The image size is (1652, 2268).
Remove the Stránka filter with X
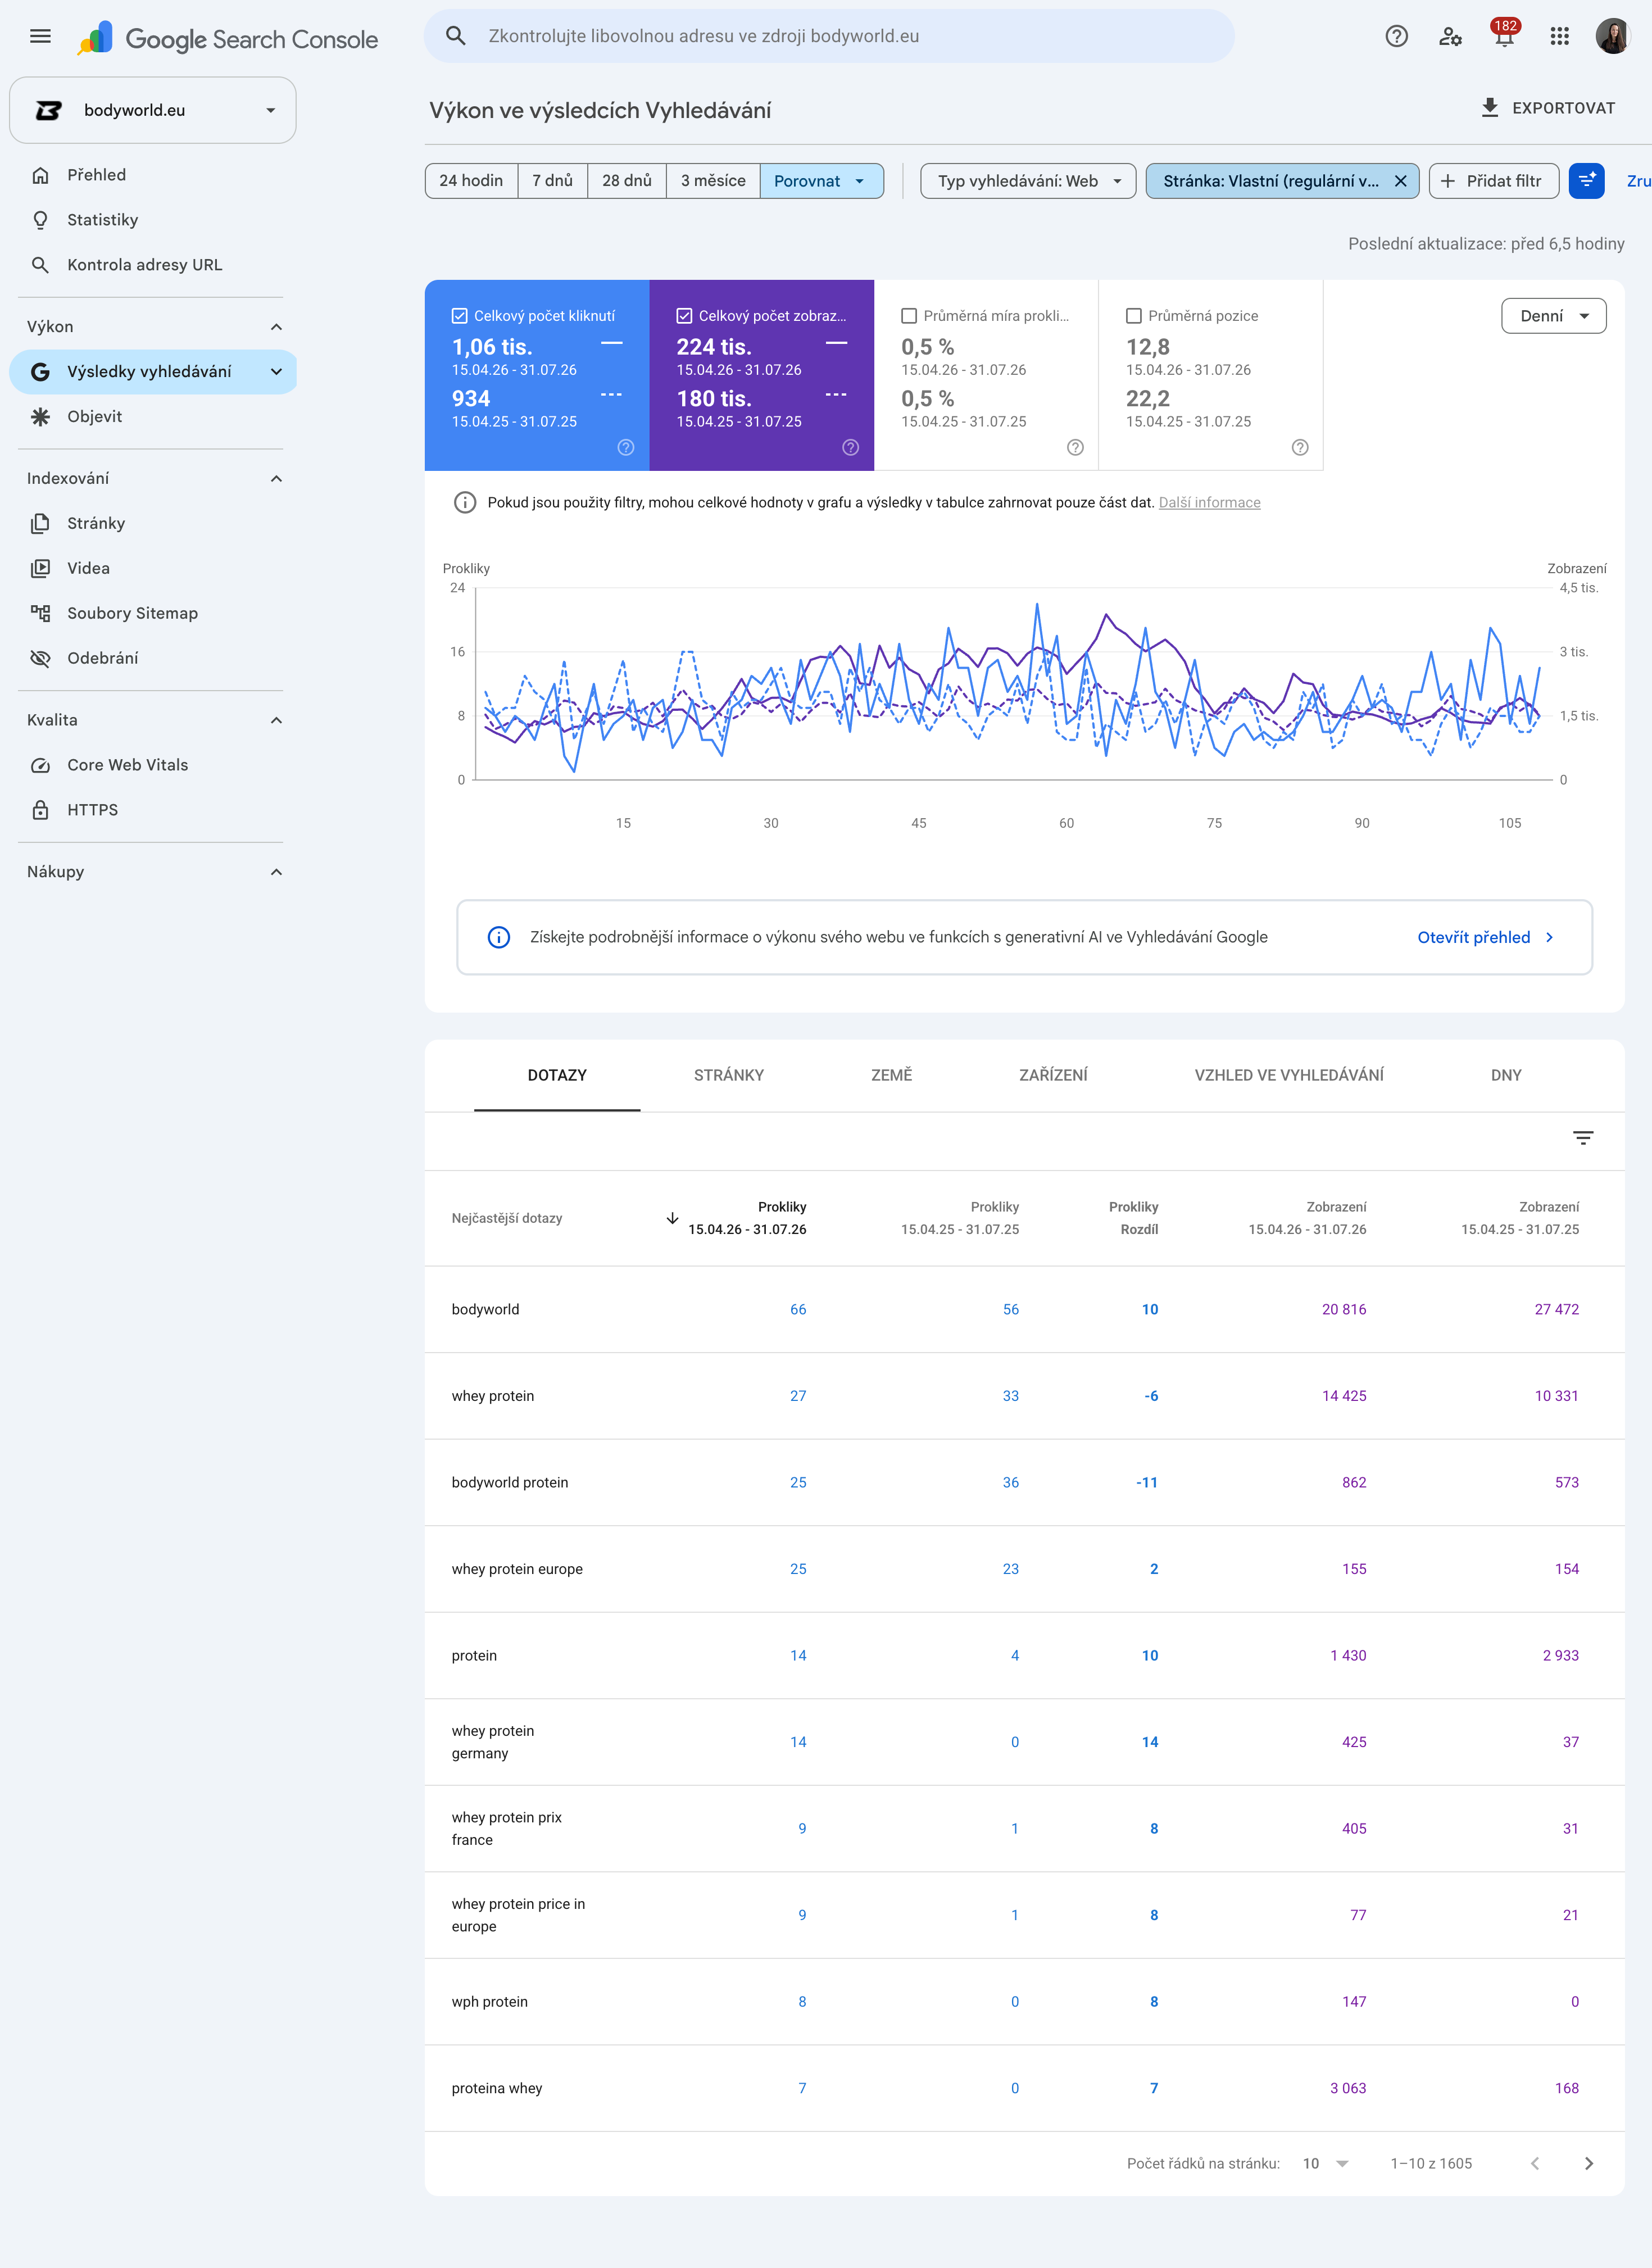(1400, 181)
